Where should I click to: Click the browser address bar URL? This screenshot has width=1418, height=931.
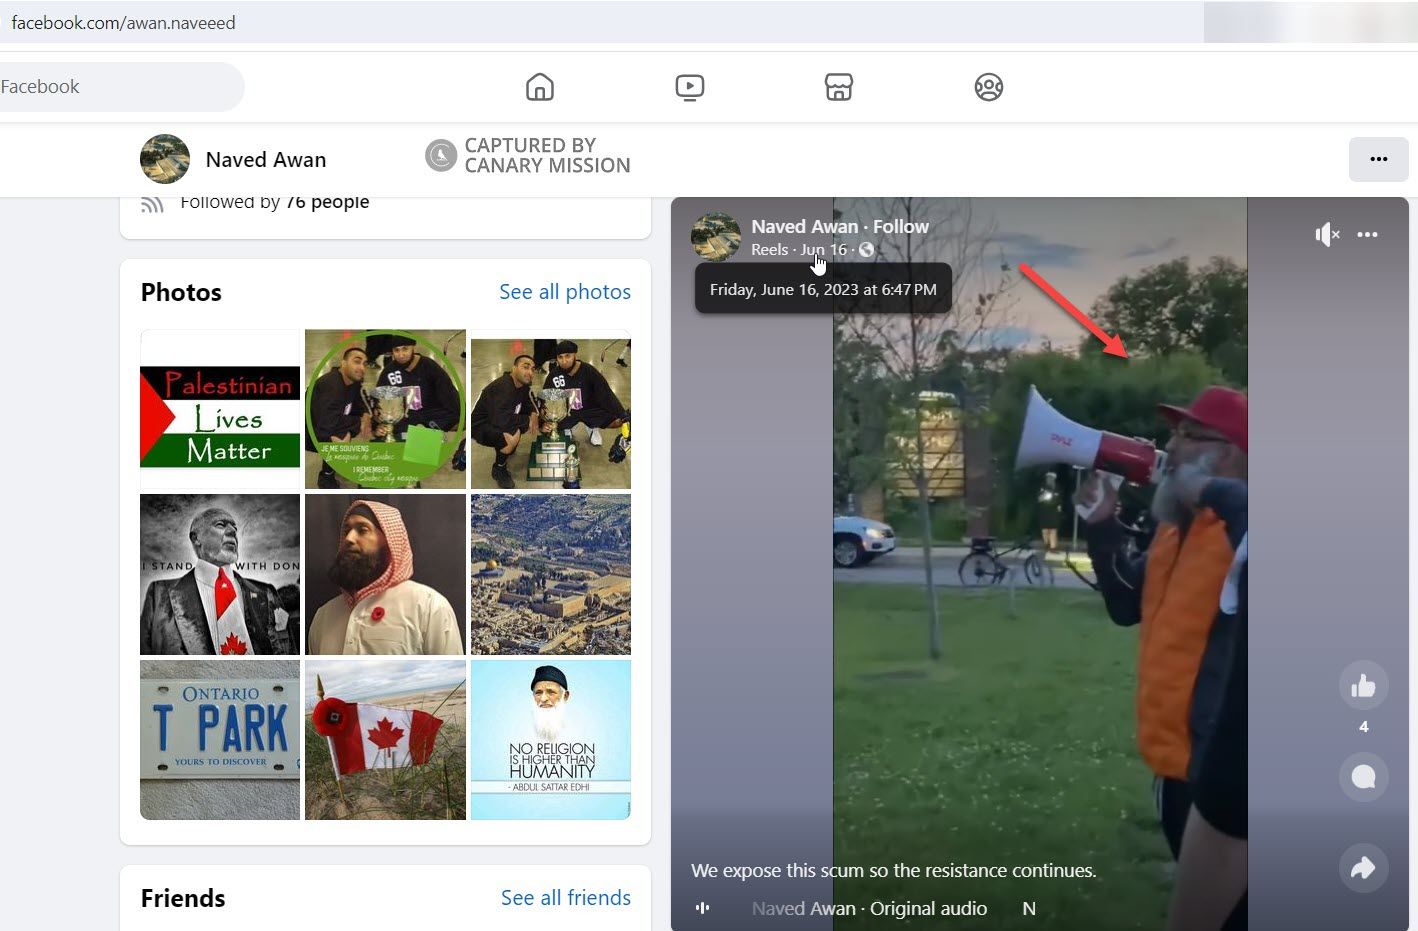(x=124, y=22)
